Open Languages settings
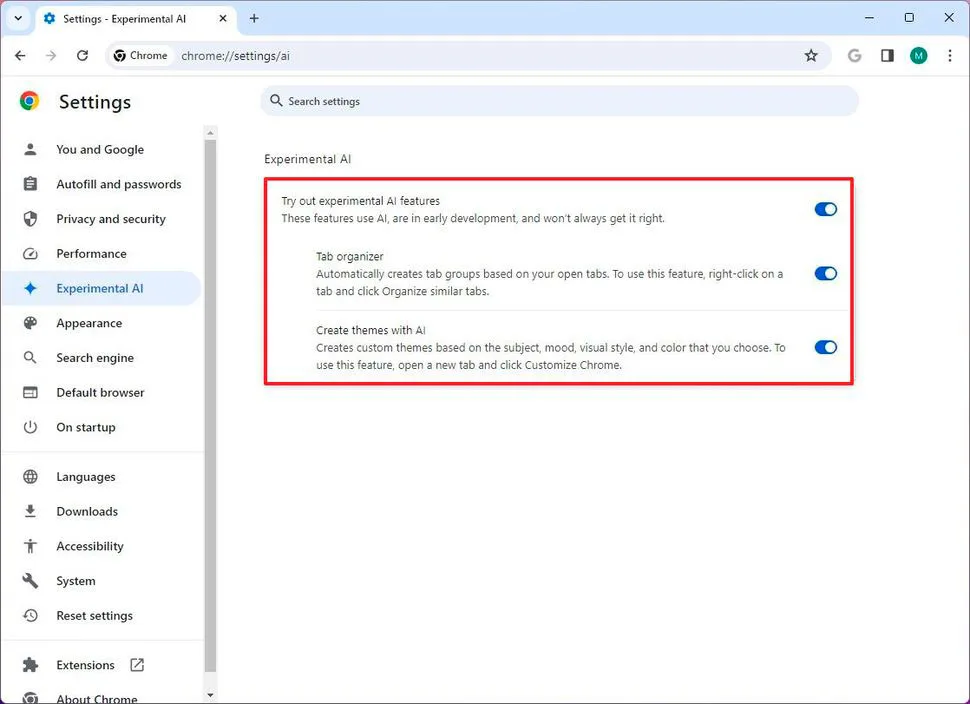The image size is (970, 704). coord(101,476)
